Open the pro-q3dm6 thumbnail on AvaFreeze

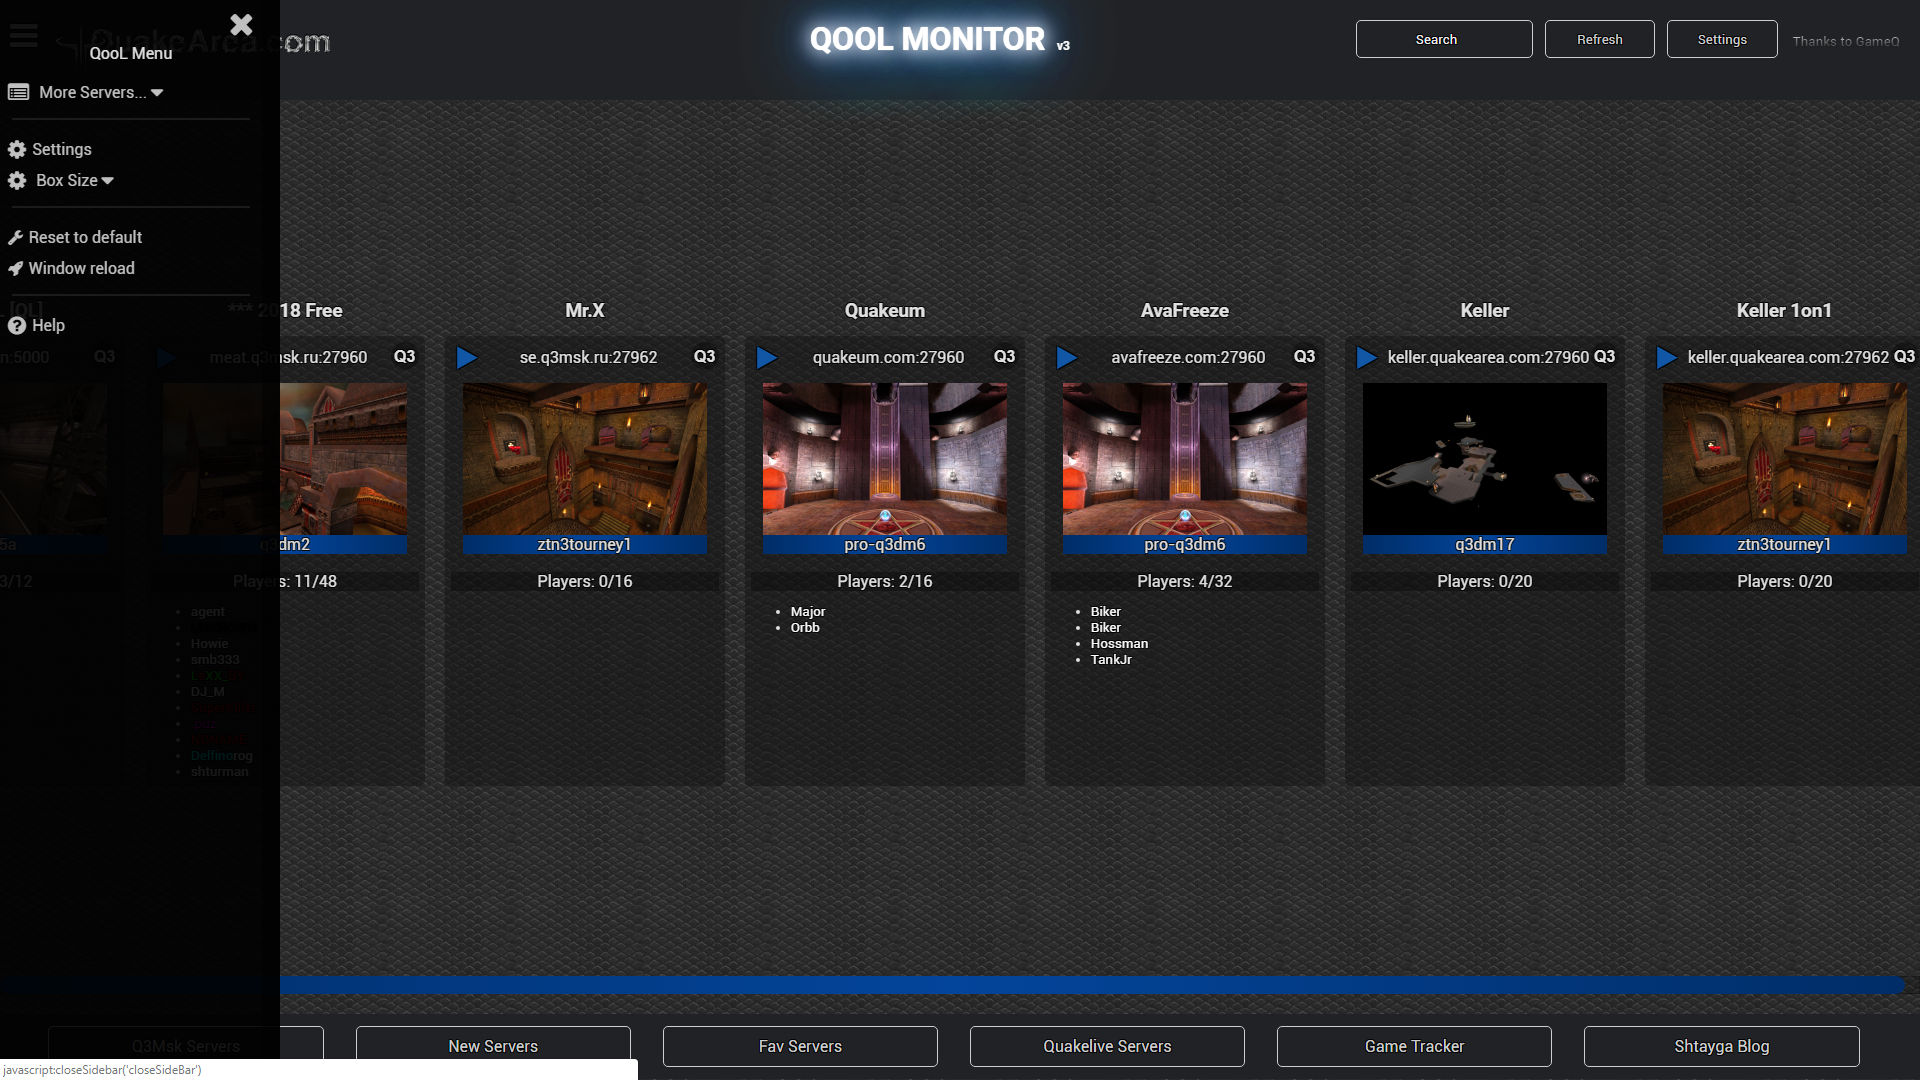[x=1184, y=459]
